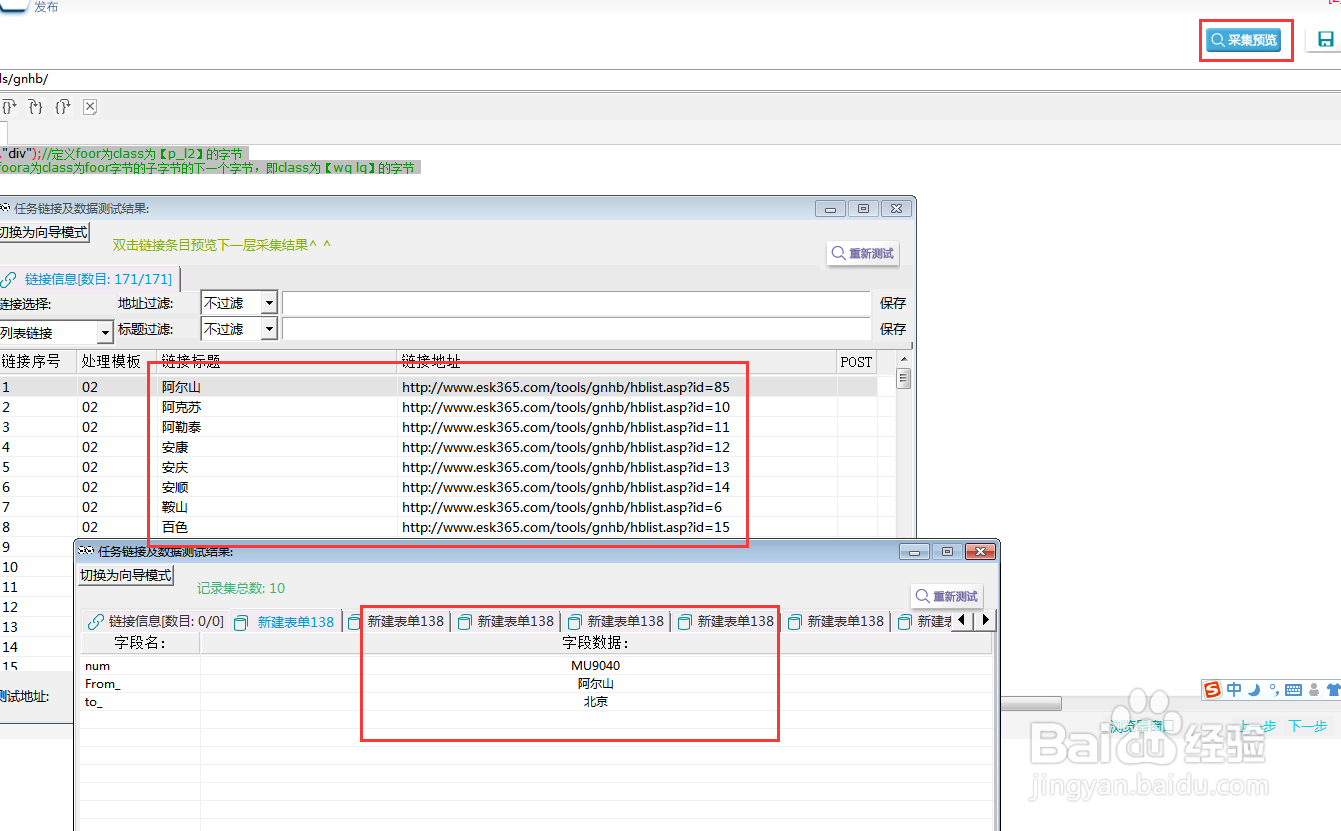Toggle the moon half-width icon in IME bar
1341x831 pixels.
tap(1254, 689)
